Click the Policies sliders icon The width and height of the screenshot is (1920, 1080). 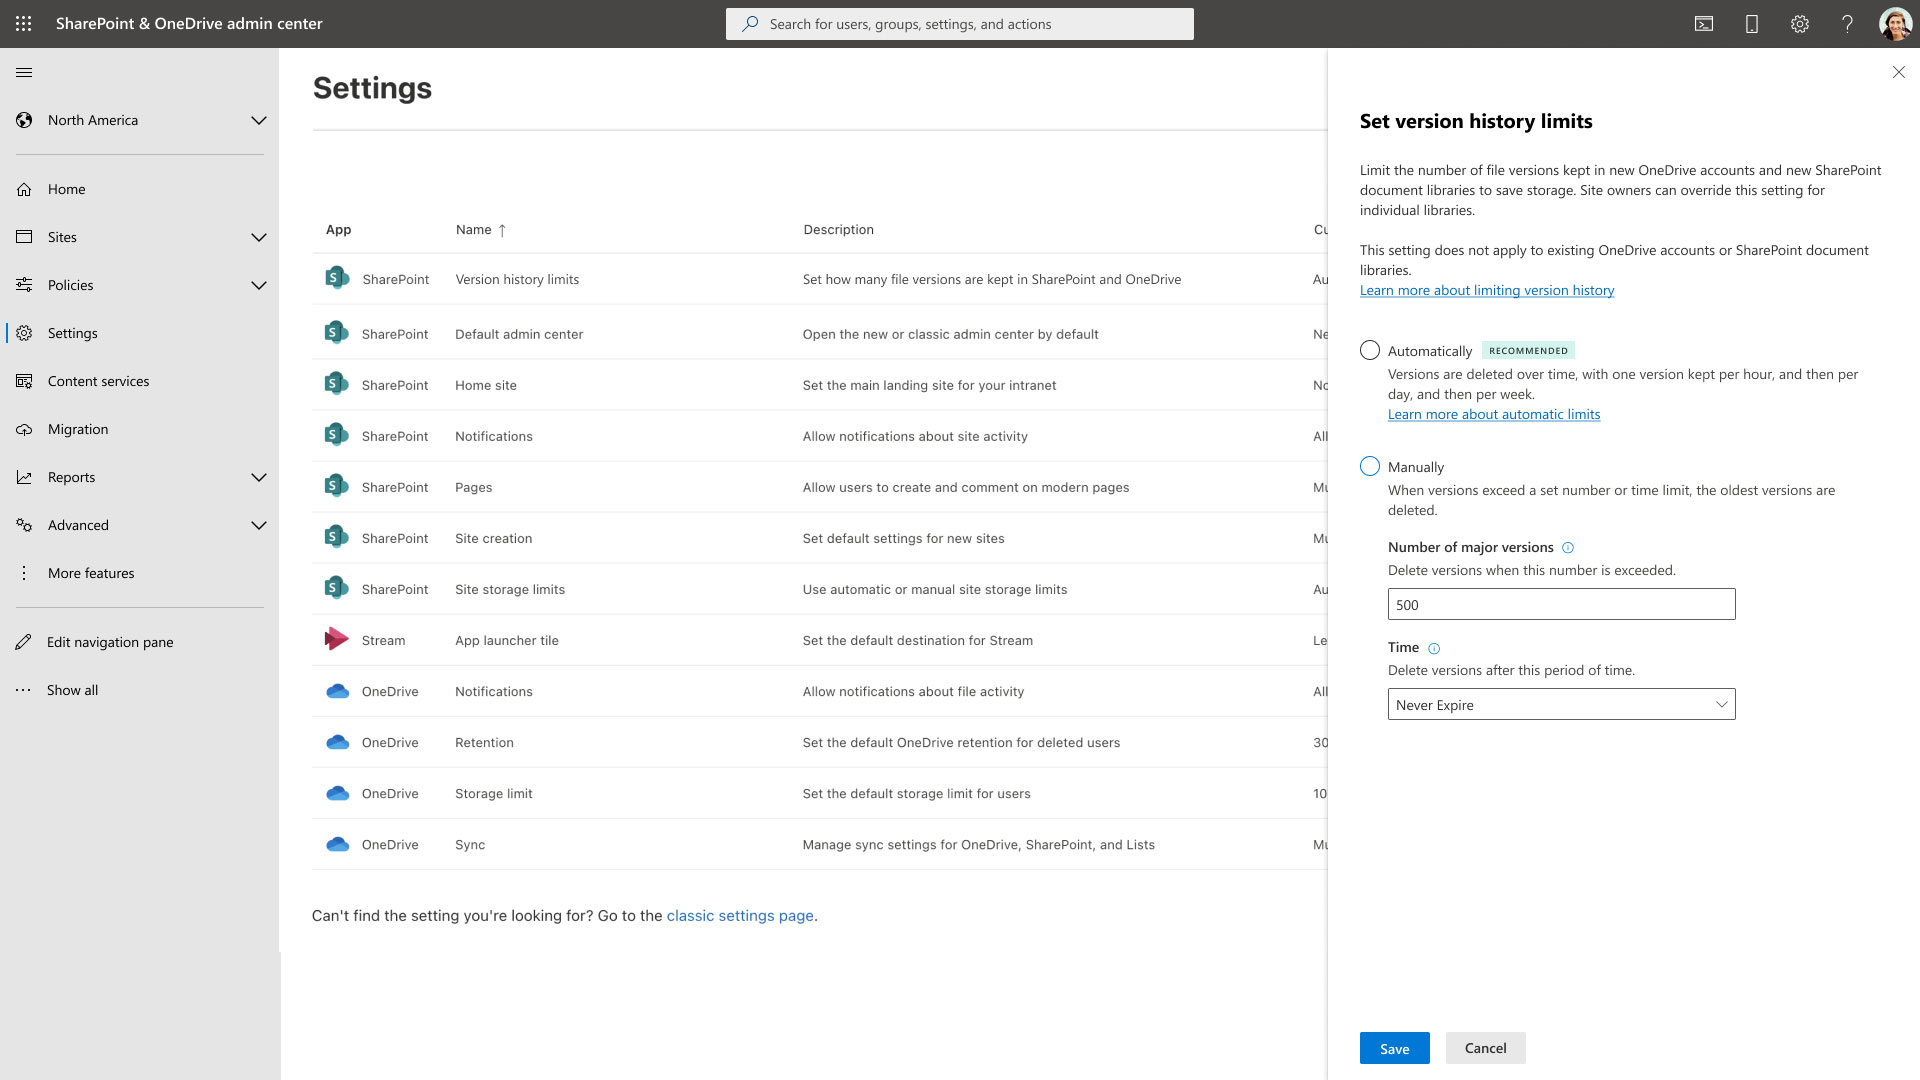click(24, 285)
